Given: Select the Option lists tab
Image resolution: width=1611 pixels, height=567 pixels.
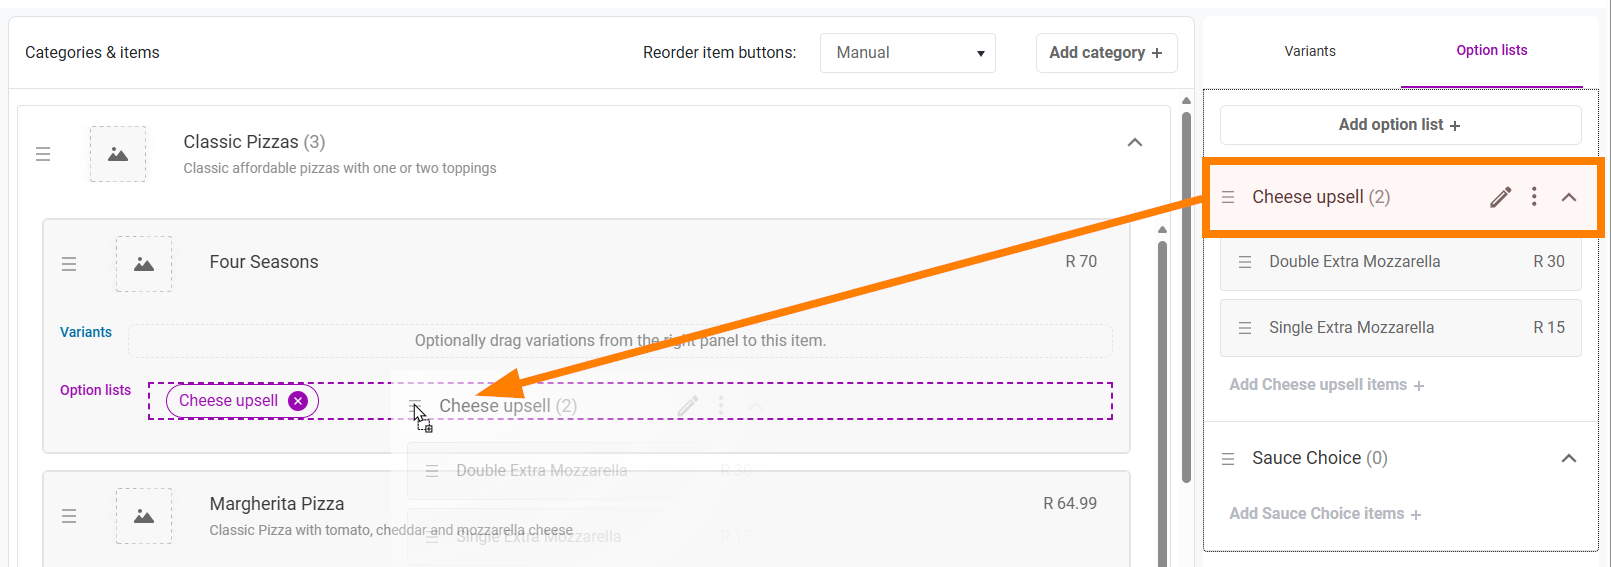Looking at the screenshot, I should coord(1491,51).
